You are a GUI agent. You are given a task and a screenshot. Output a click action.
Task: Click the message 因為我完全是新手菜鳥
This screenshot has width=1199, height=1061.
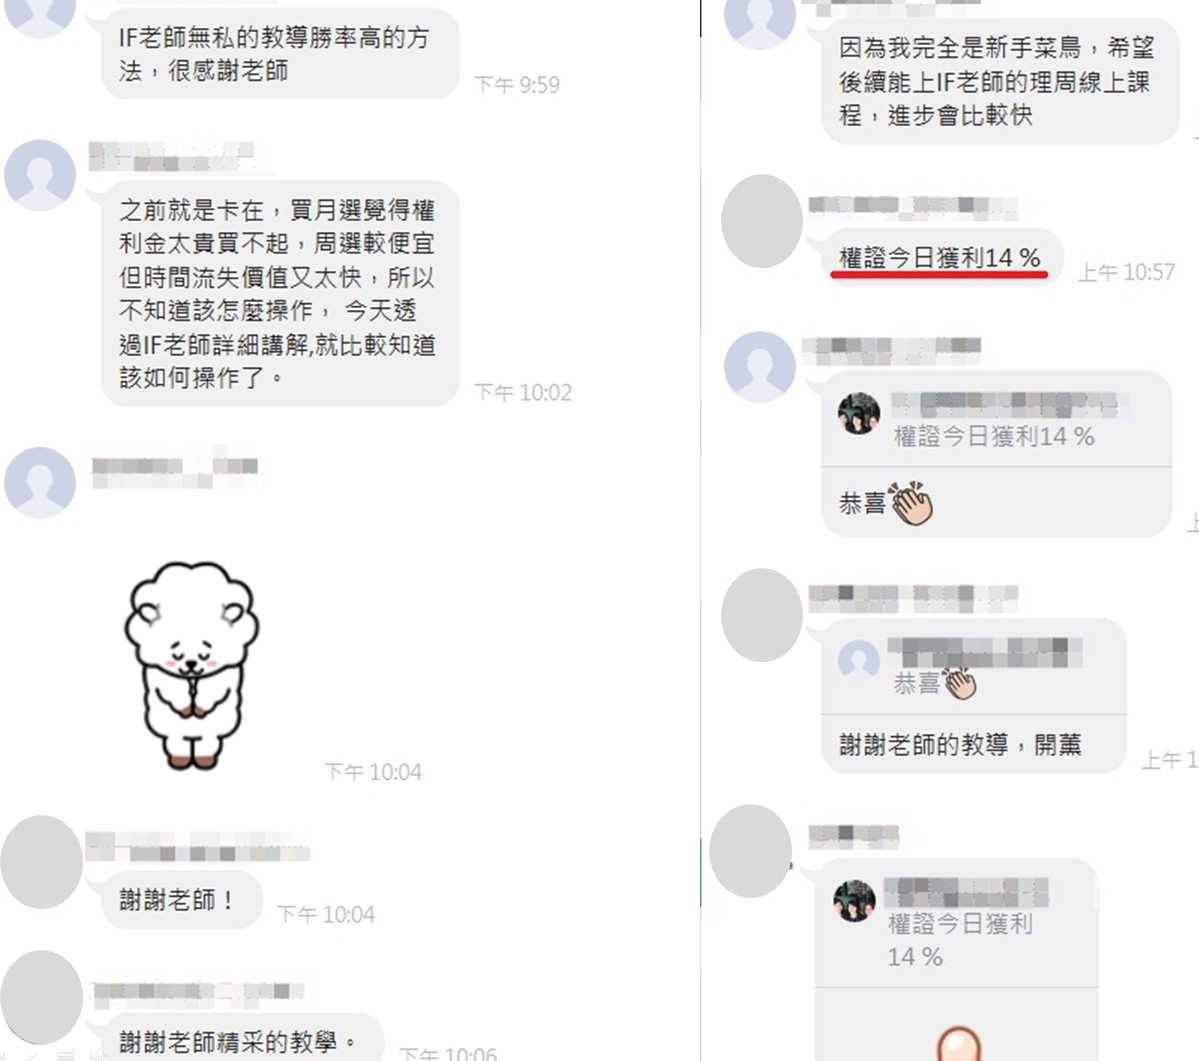coord(999,81)
